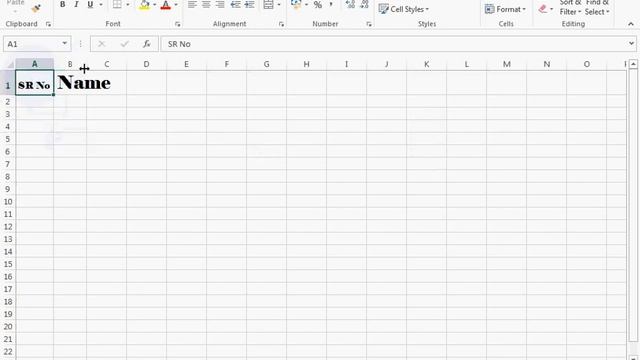The width and height of the screenshot is (640, 360).
Task: Open borders dropdown arrow
Action: pyautogui.click(x=128, y=4)
